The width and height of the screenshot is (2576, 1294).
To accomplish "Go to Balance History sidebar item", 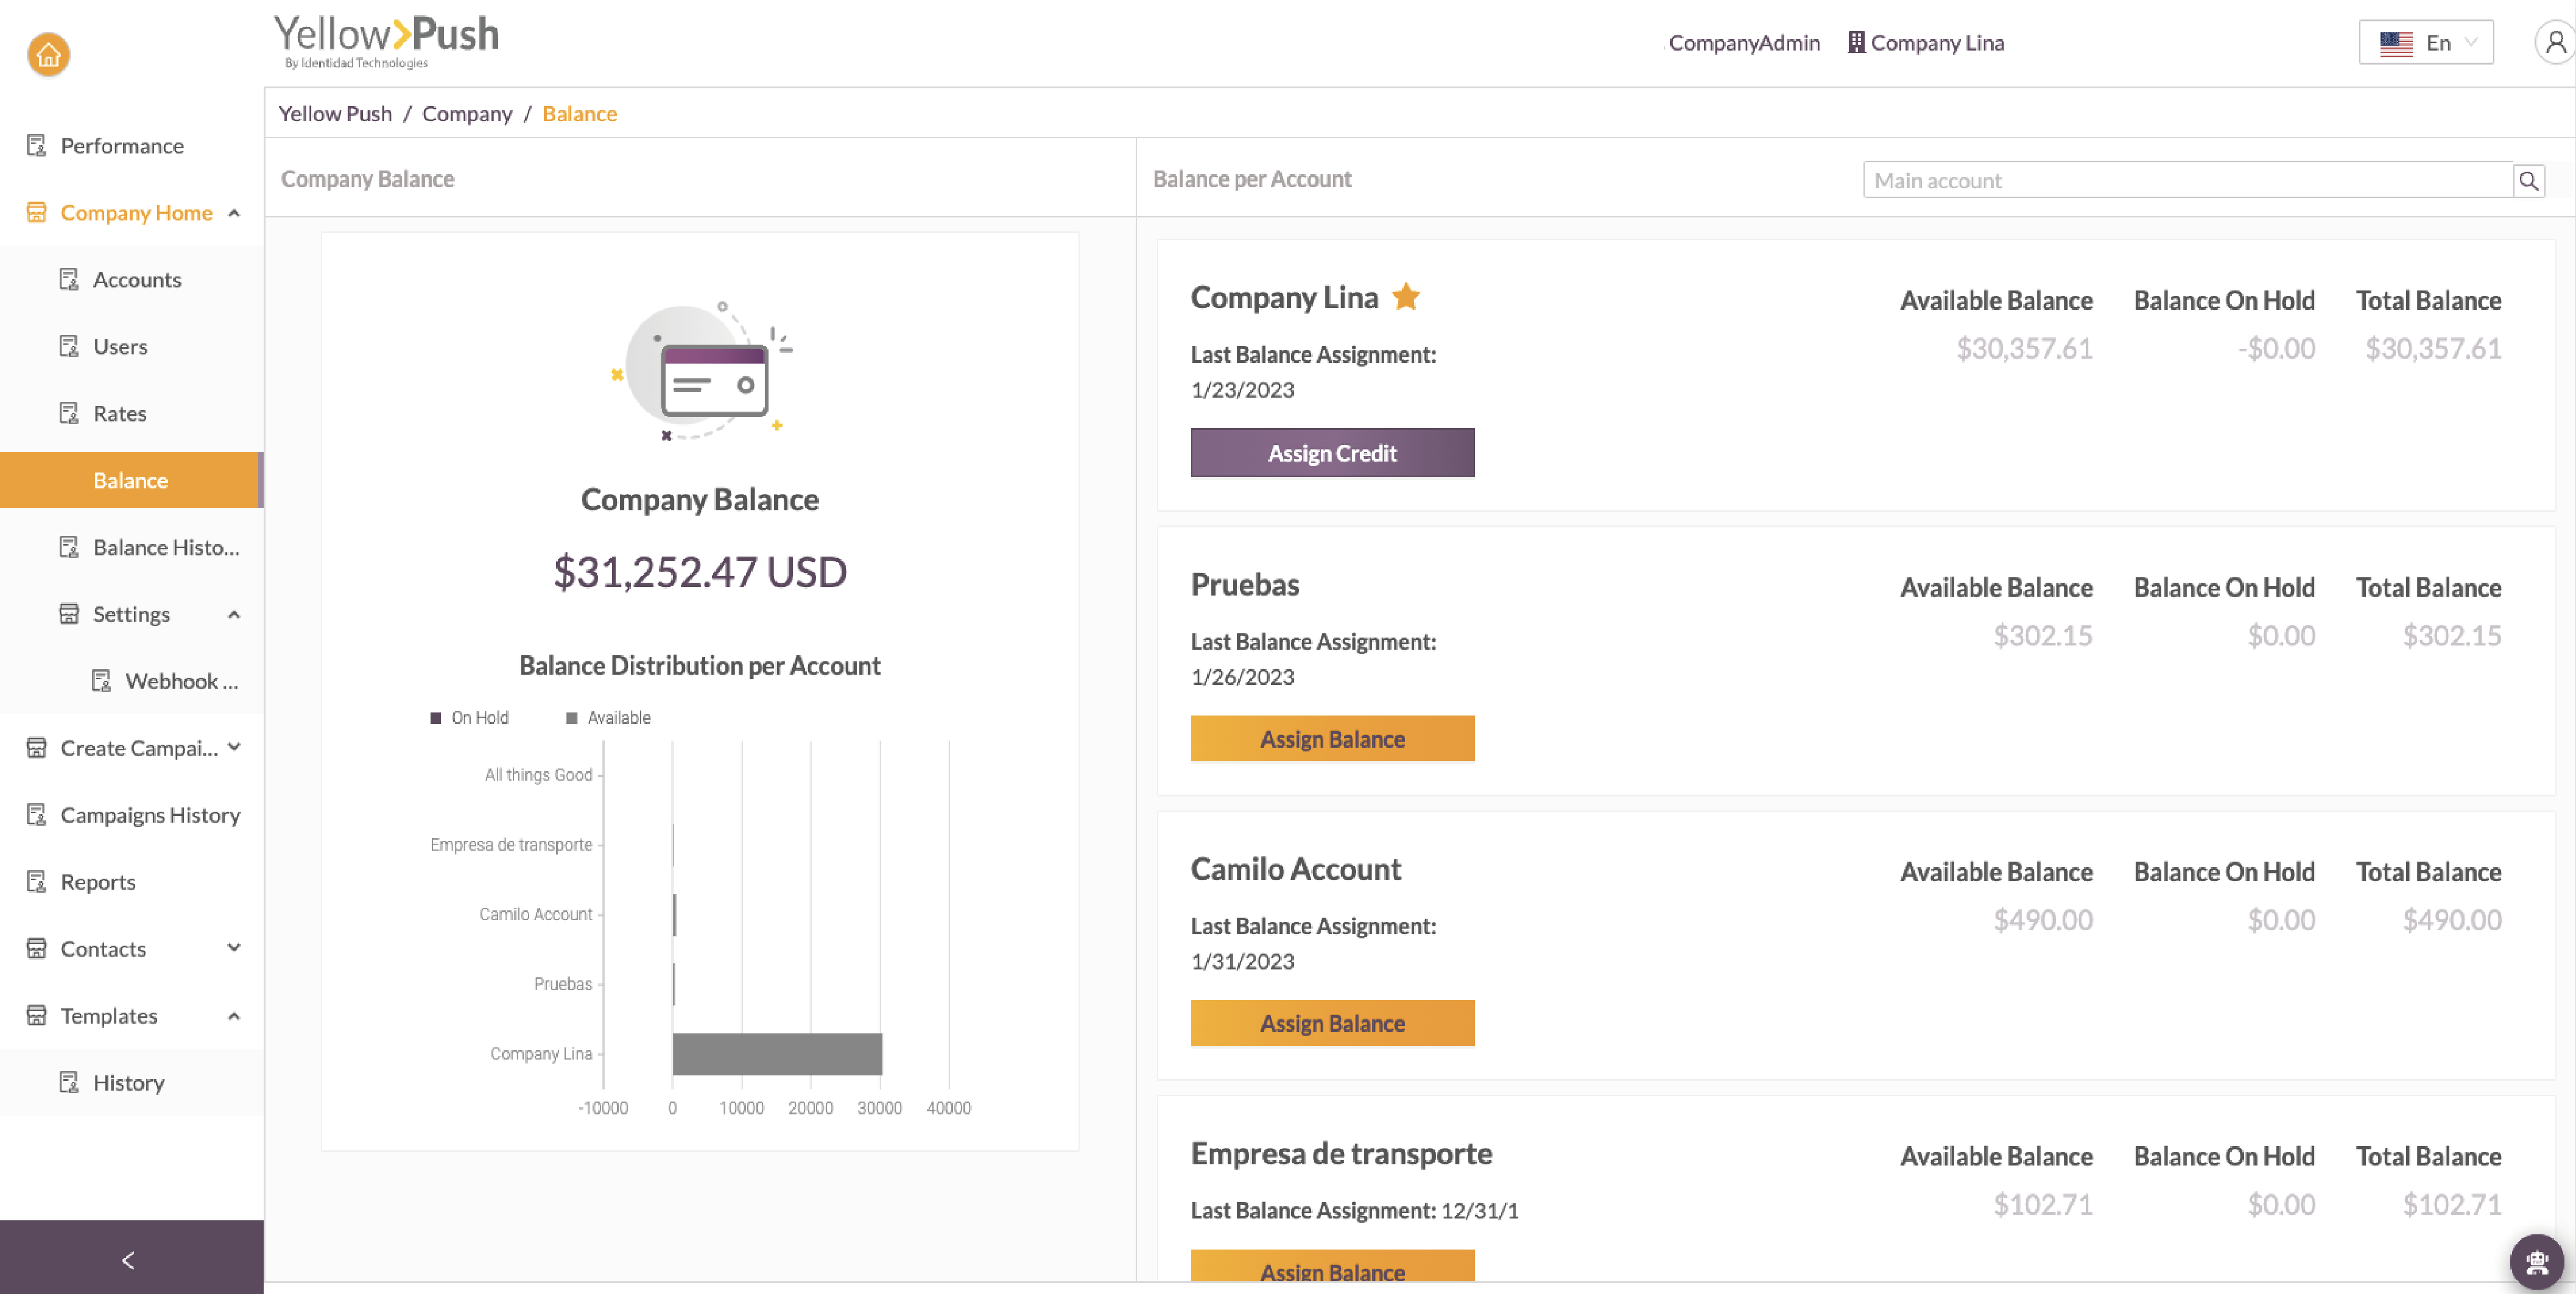I will coord(165,547).
